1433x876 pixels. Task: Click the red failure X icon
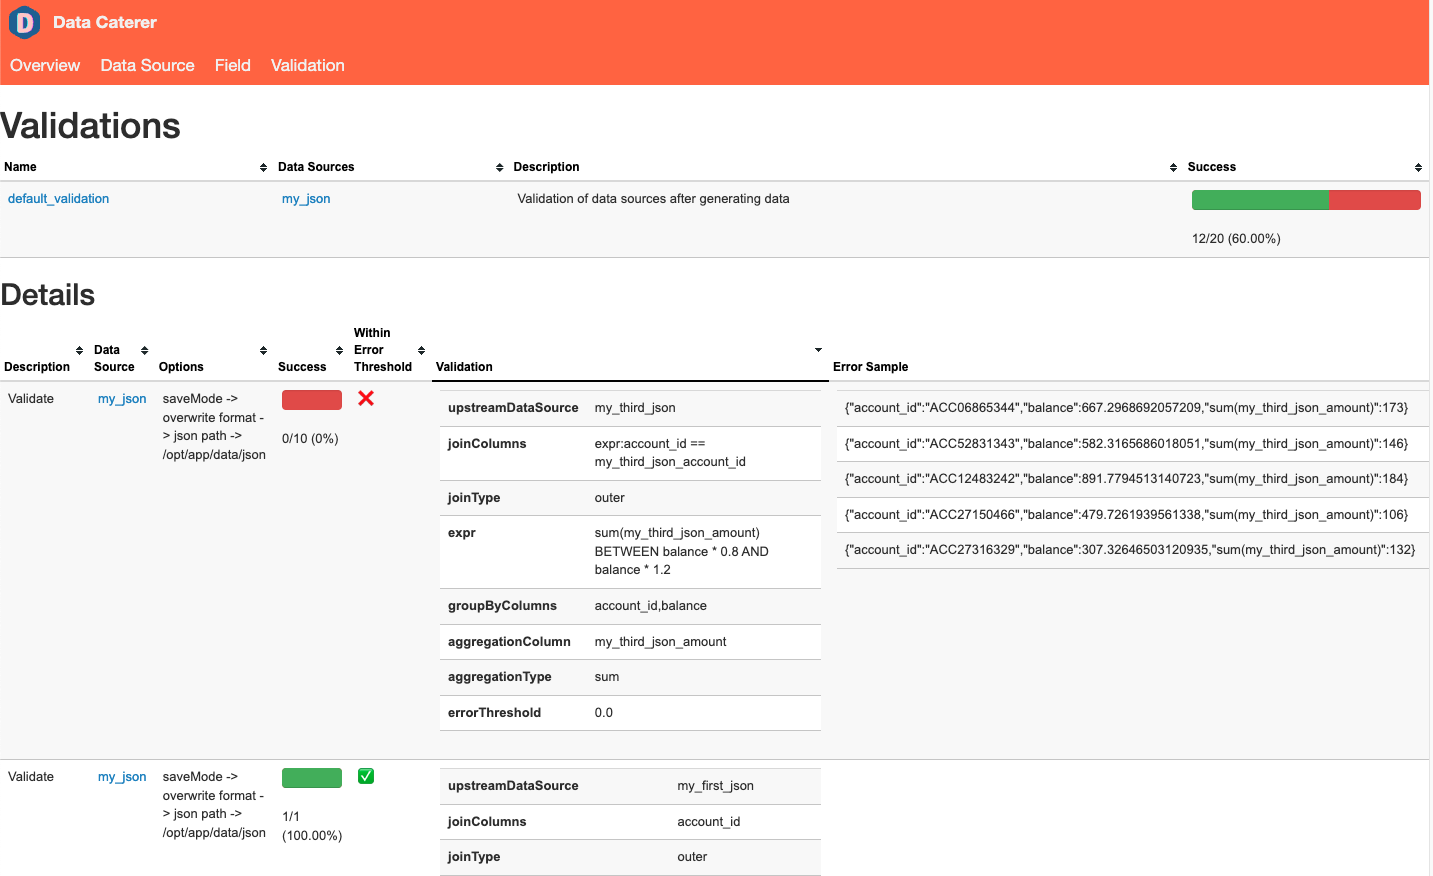pyautogui.click(x=365, y=398)
